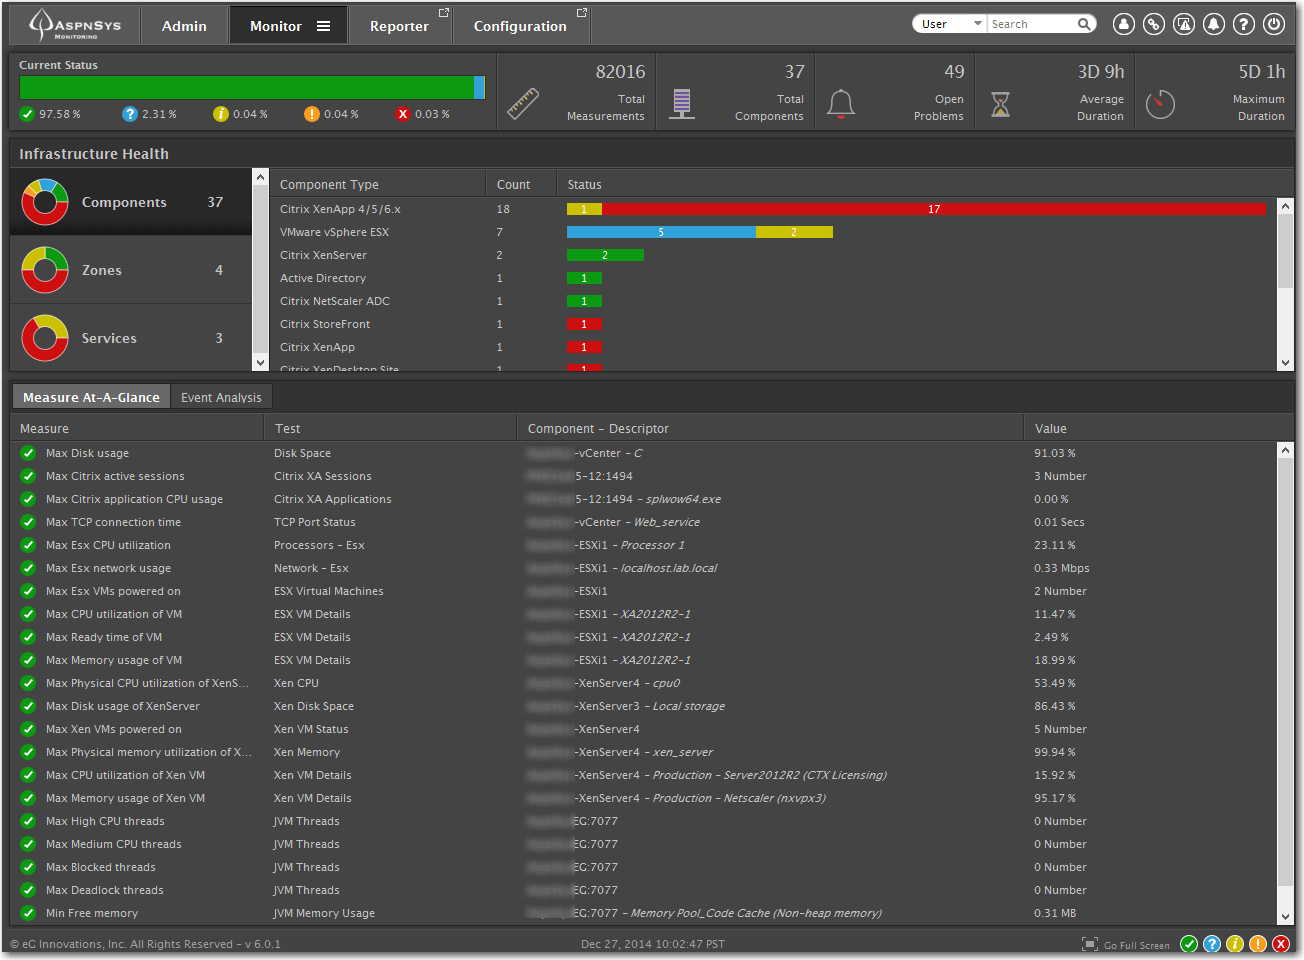Open the Configuration menu
The width and height of the screenshot is (1304, 960).
(x=520, y=26)
